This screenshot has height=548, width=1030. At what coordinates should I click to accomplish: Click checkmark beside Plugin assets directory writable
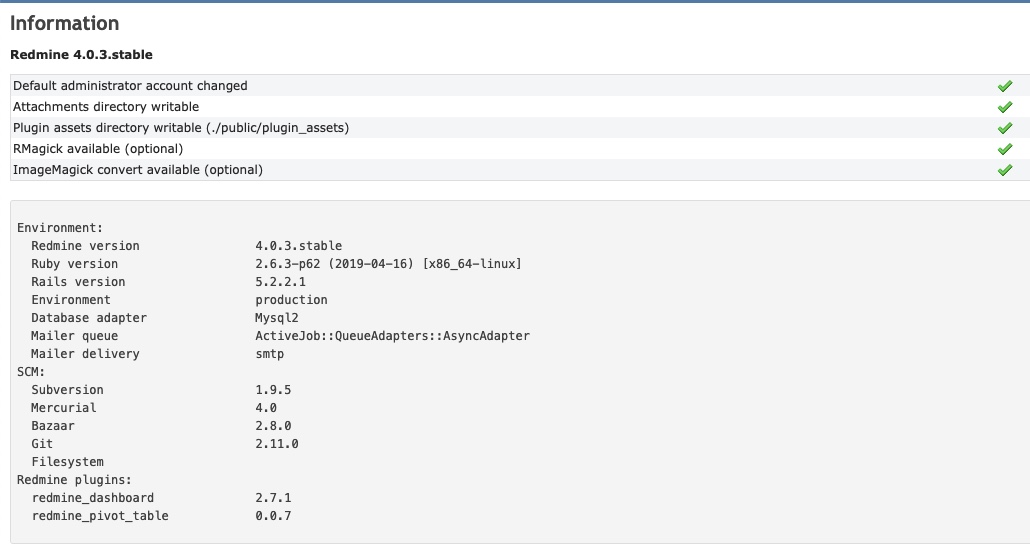[x=1004, y=128]
